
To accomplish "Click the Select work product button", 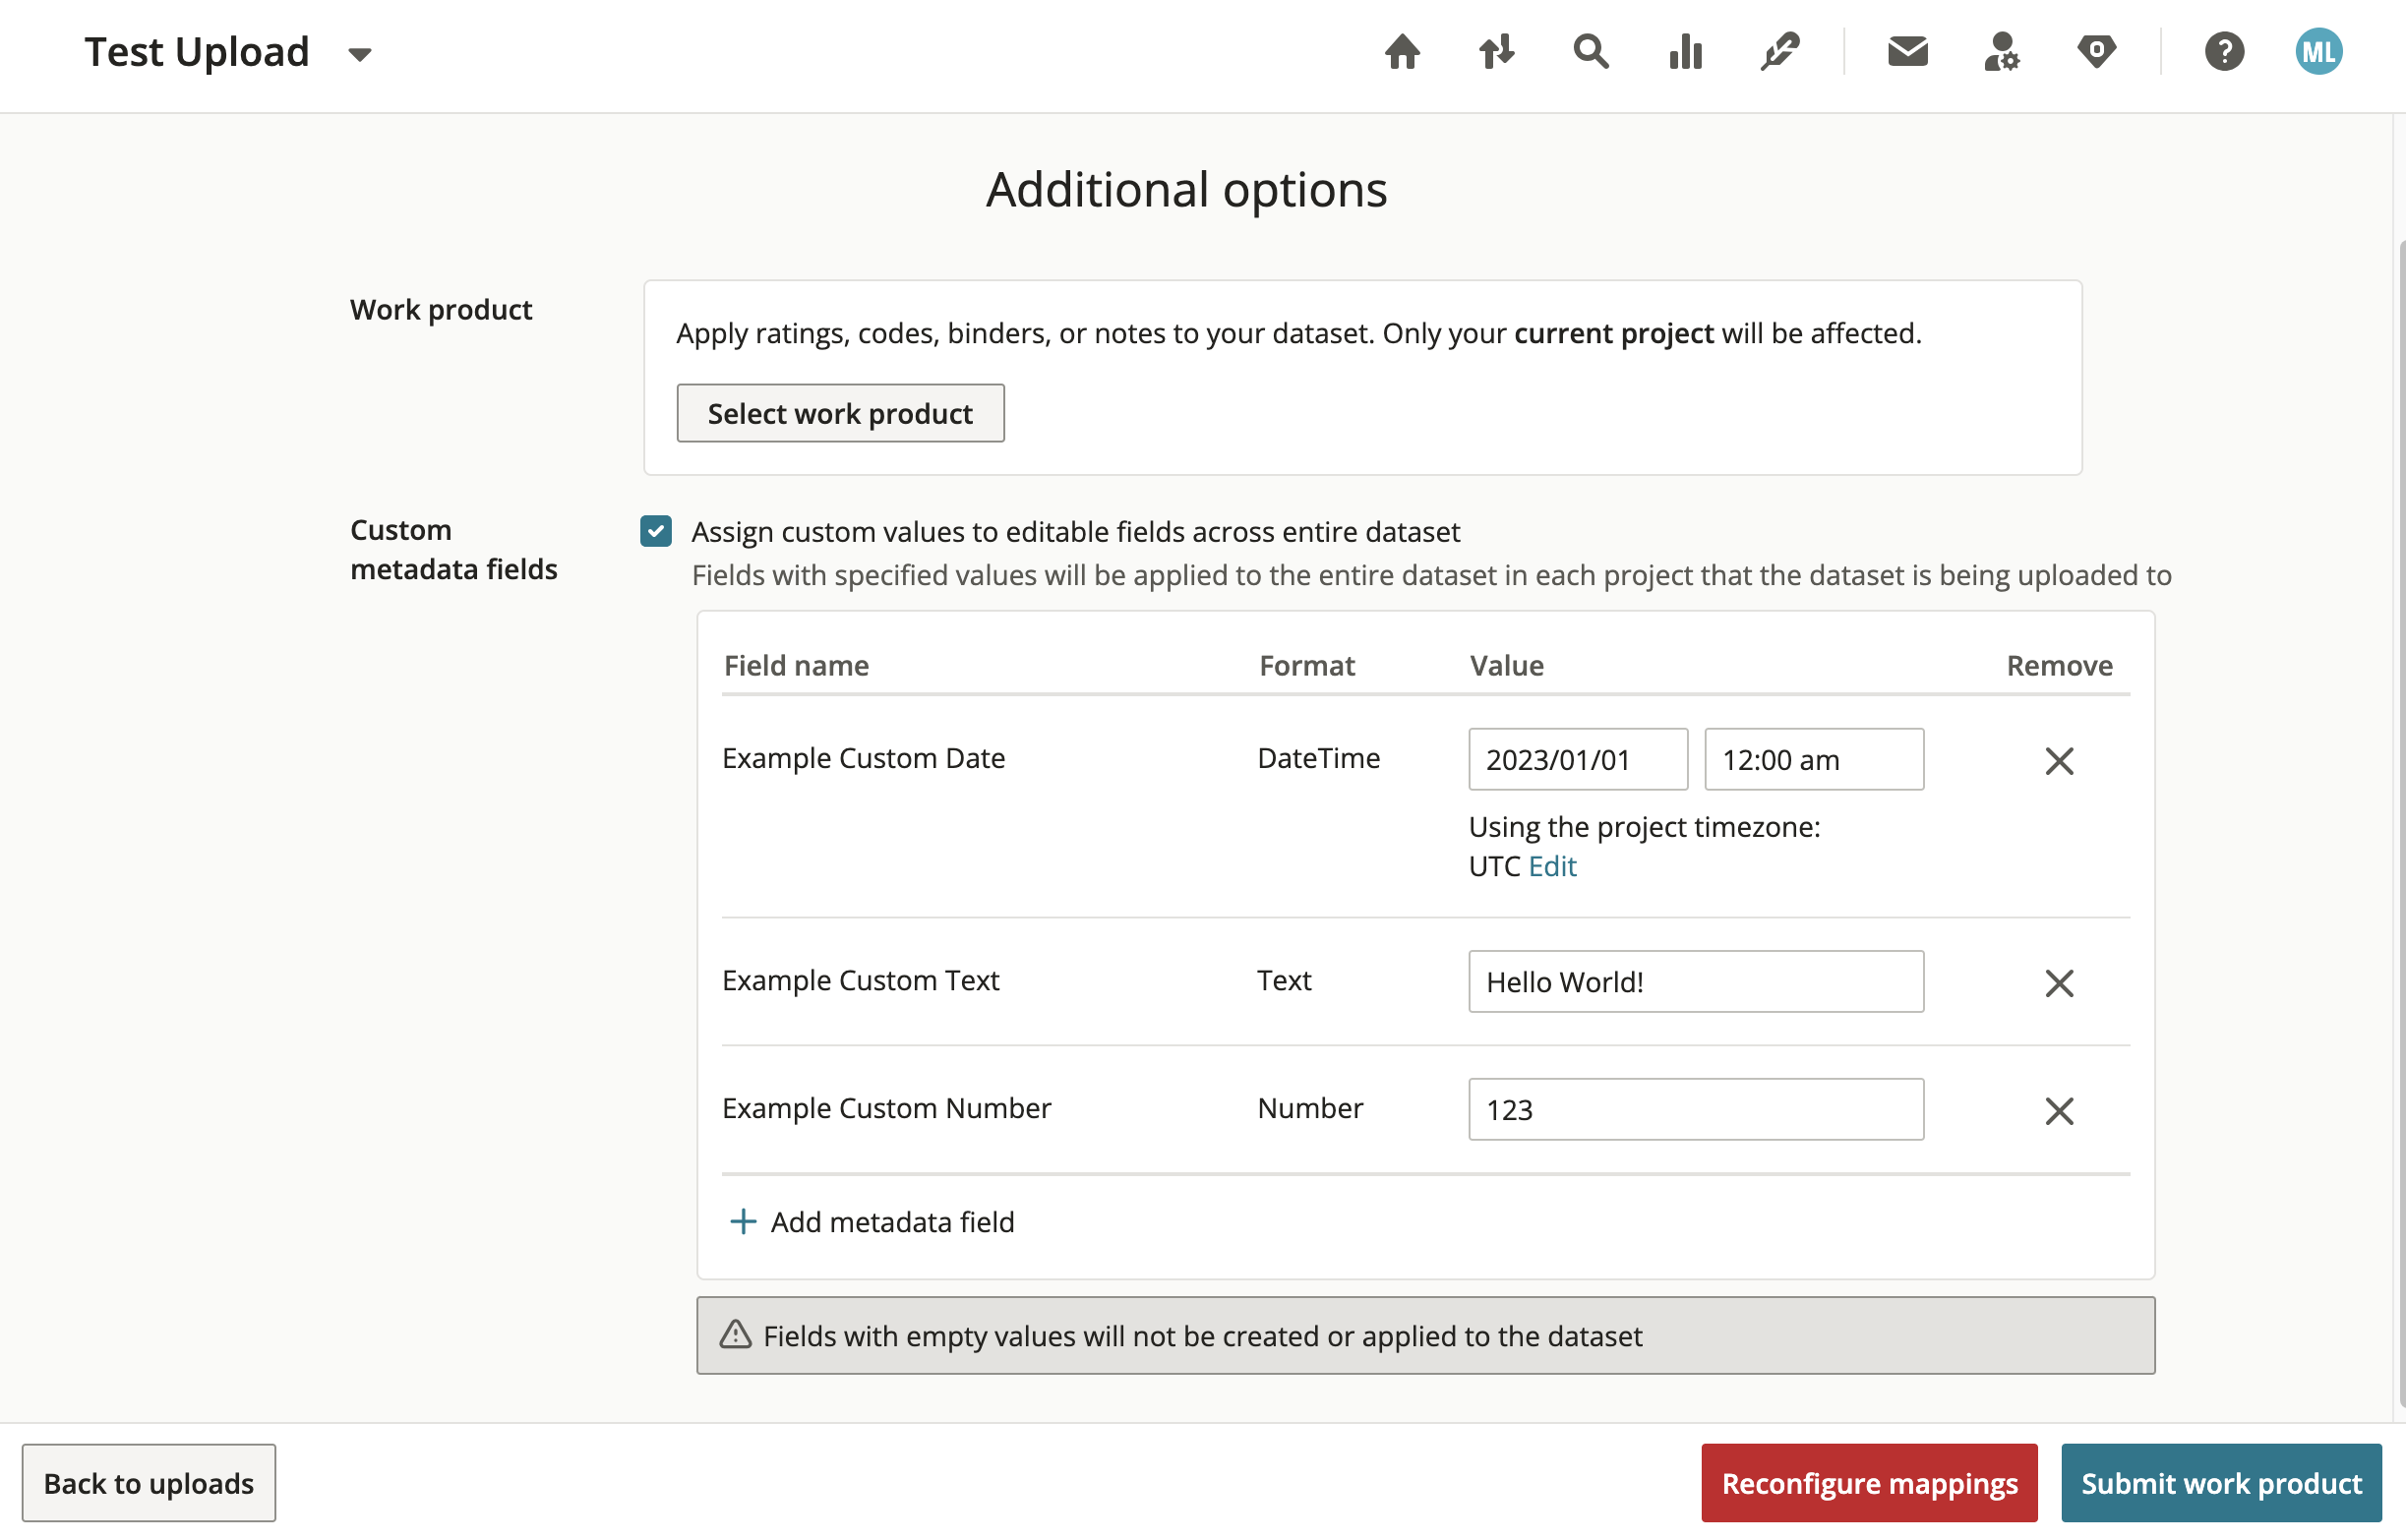I will (x=840, y=413).
